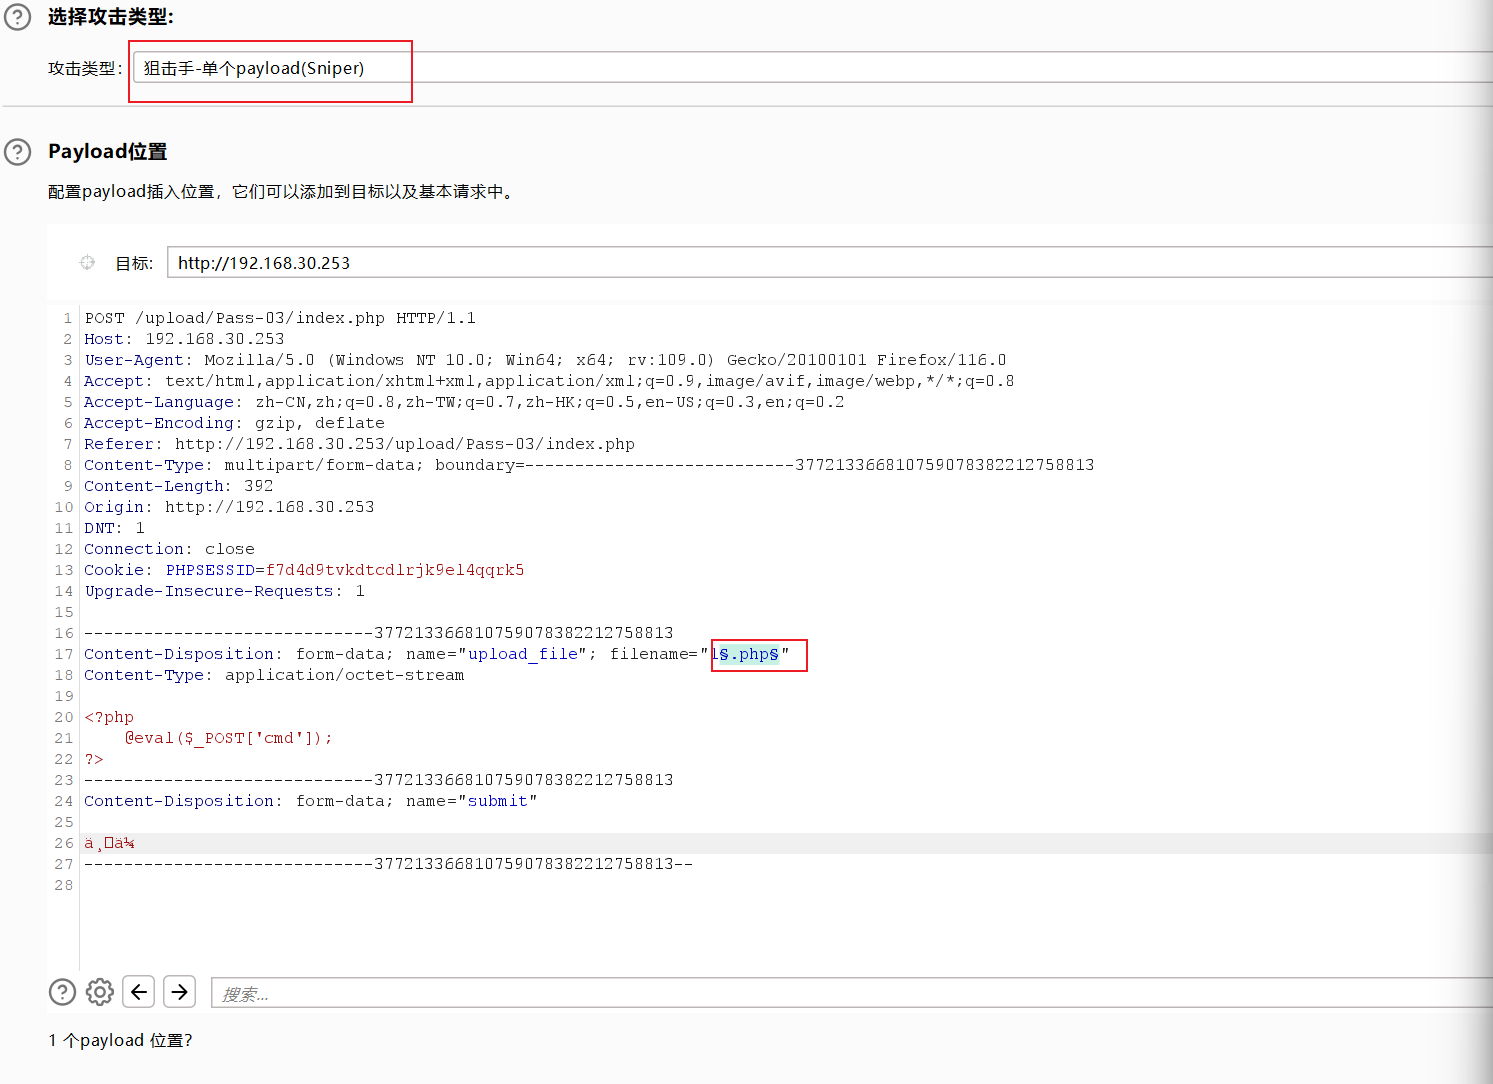Click the Accept-Language header line
This screenshot has width=1493, height=1084.
click(464, 402)
